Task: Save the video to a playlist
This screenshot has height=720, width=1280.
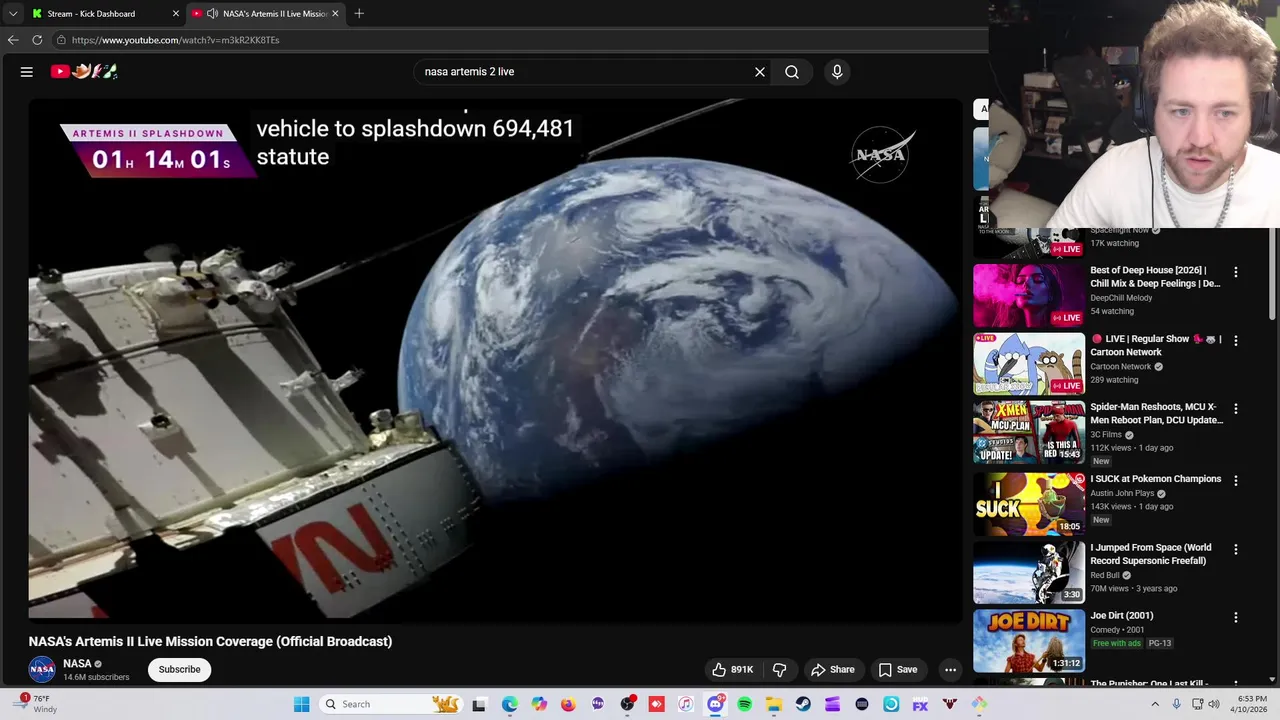Action: (897, 670)
